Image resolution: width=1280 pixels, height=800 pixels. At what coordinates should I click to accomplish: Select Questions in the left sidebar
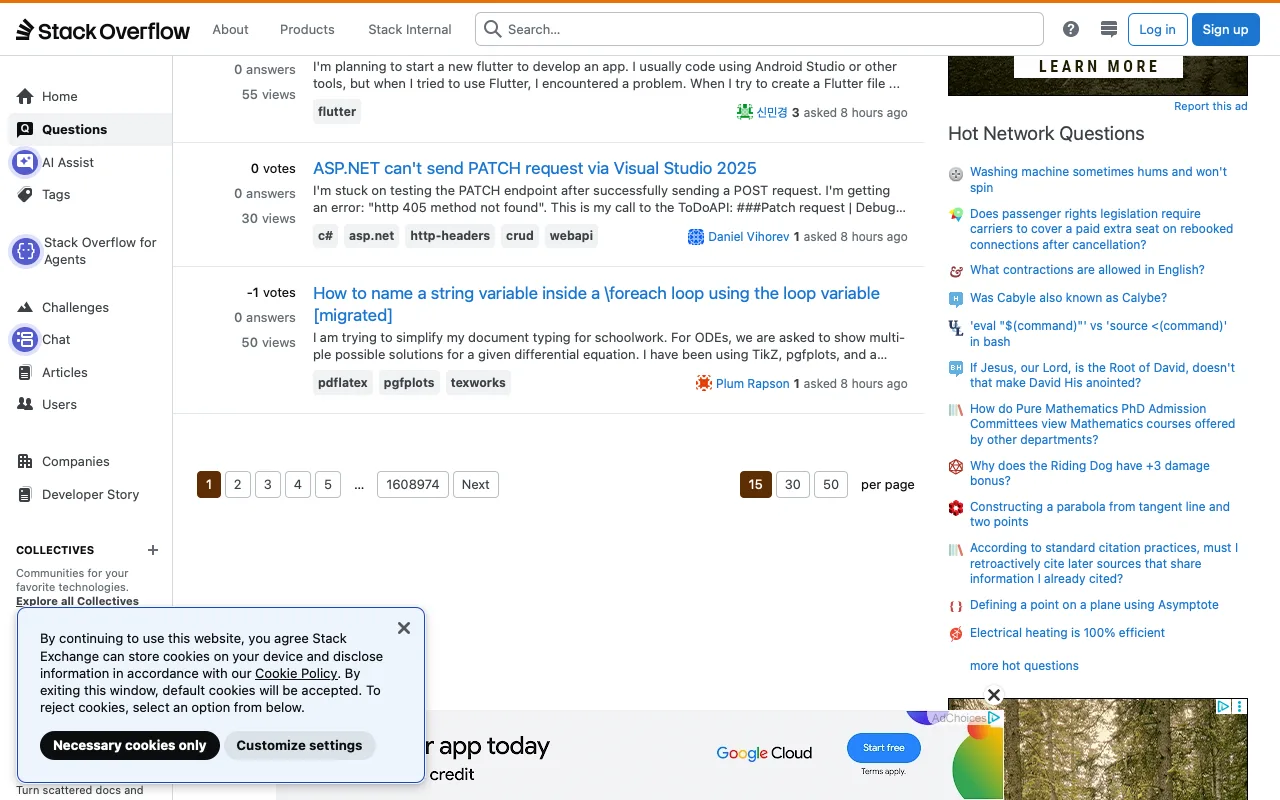[x=90, y=129]
